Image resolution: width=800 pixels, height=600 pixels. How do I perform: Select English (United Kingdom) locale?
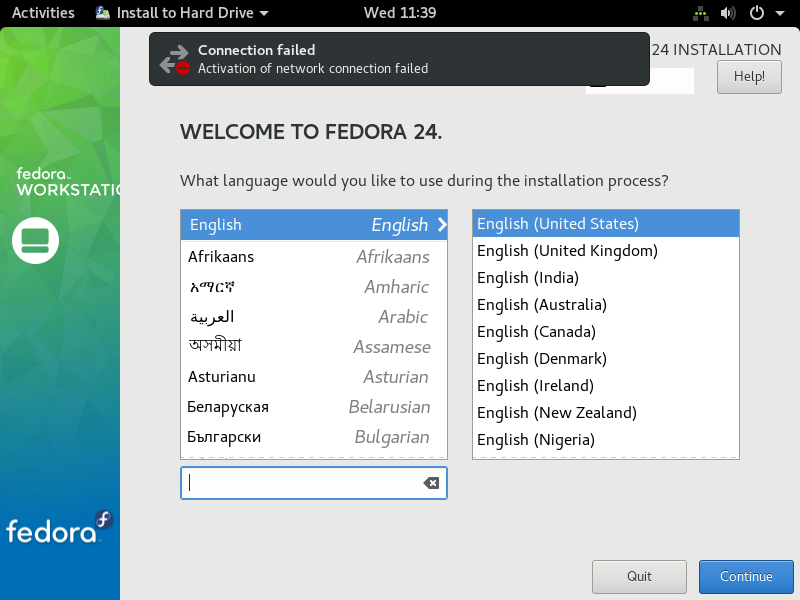pyautogui.click(x=606, y=251)
